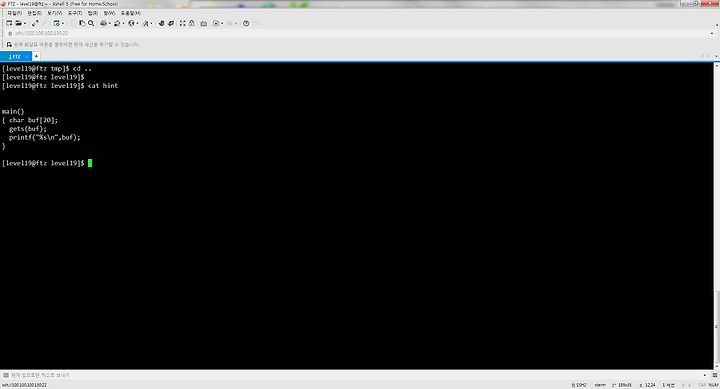The height and width of the screenshot is (389, 720).
Task: Add a new tab with plus button
Action: pyautogui.click(x=36, y=56)
